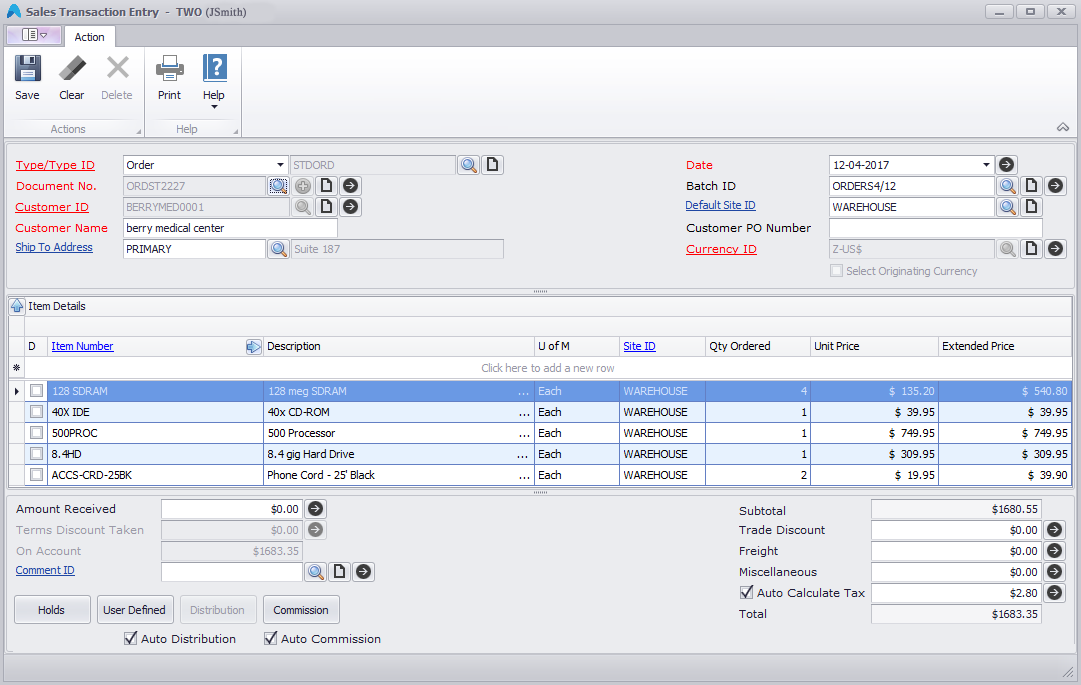This screenshot has width=1081, height=685.
Task: Expand Customer ID details arrow
Action: click(x=350, y=207)
